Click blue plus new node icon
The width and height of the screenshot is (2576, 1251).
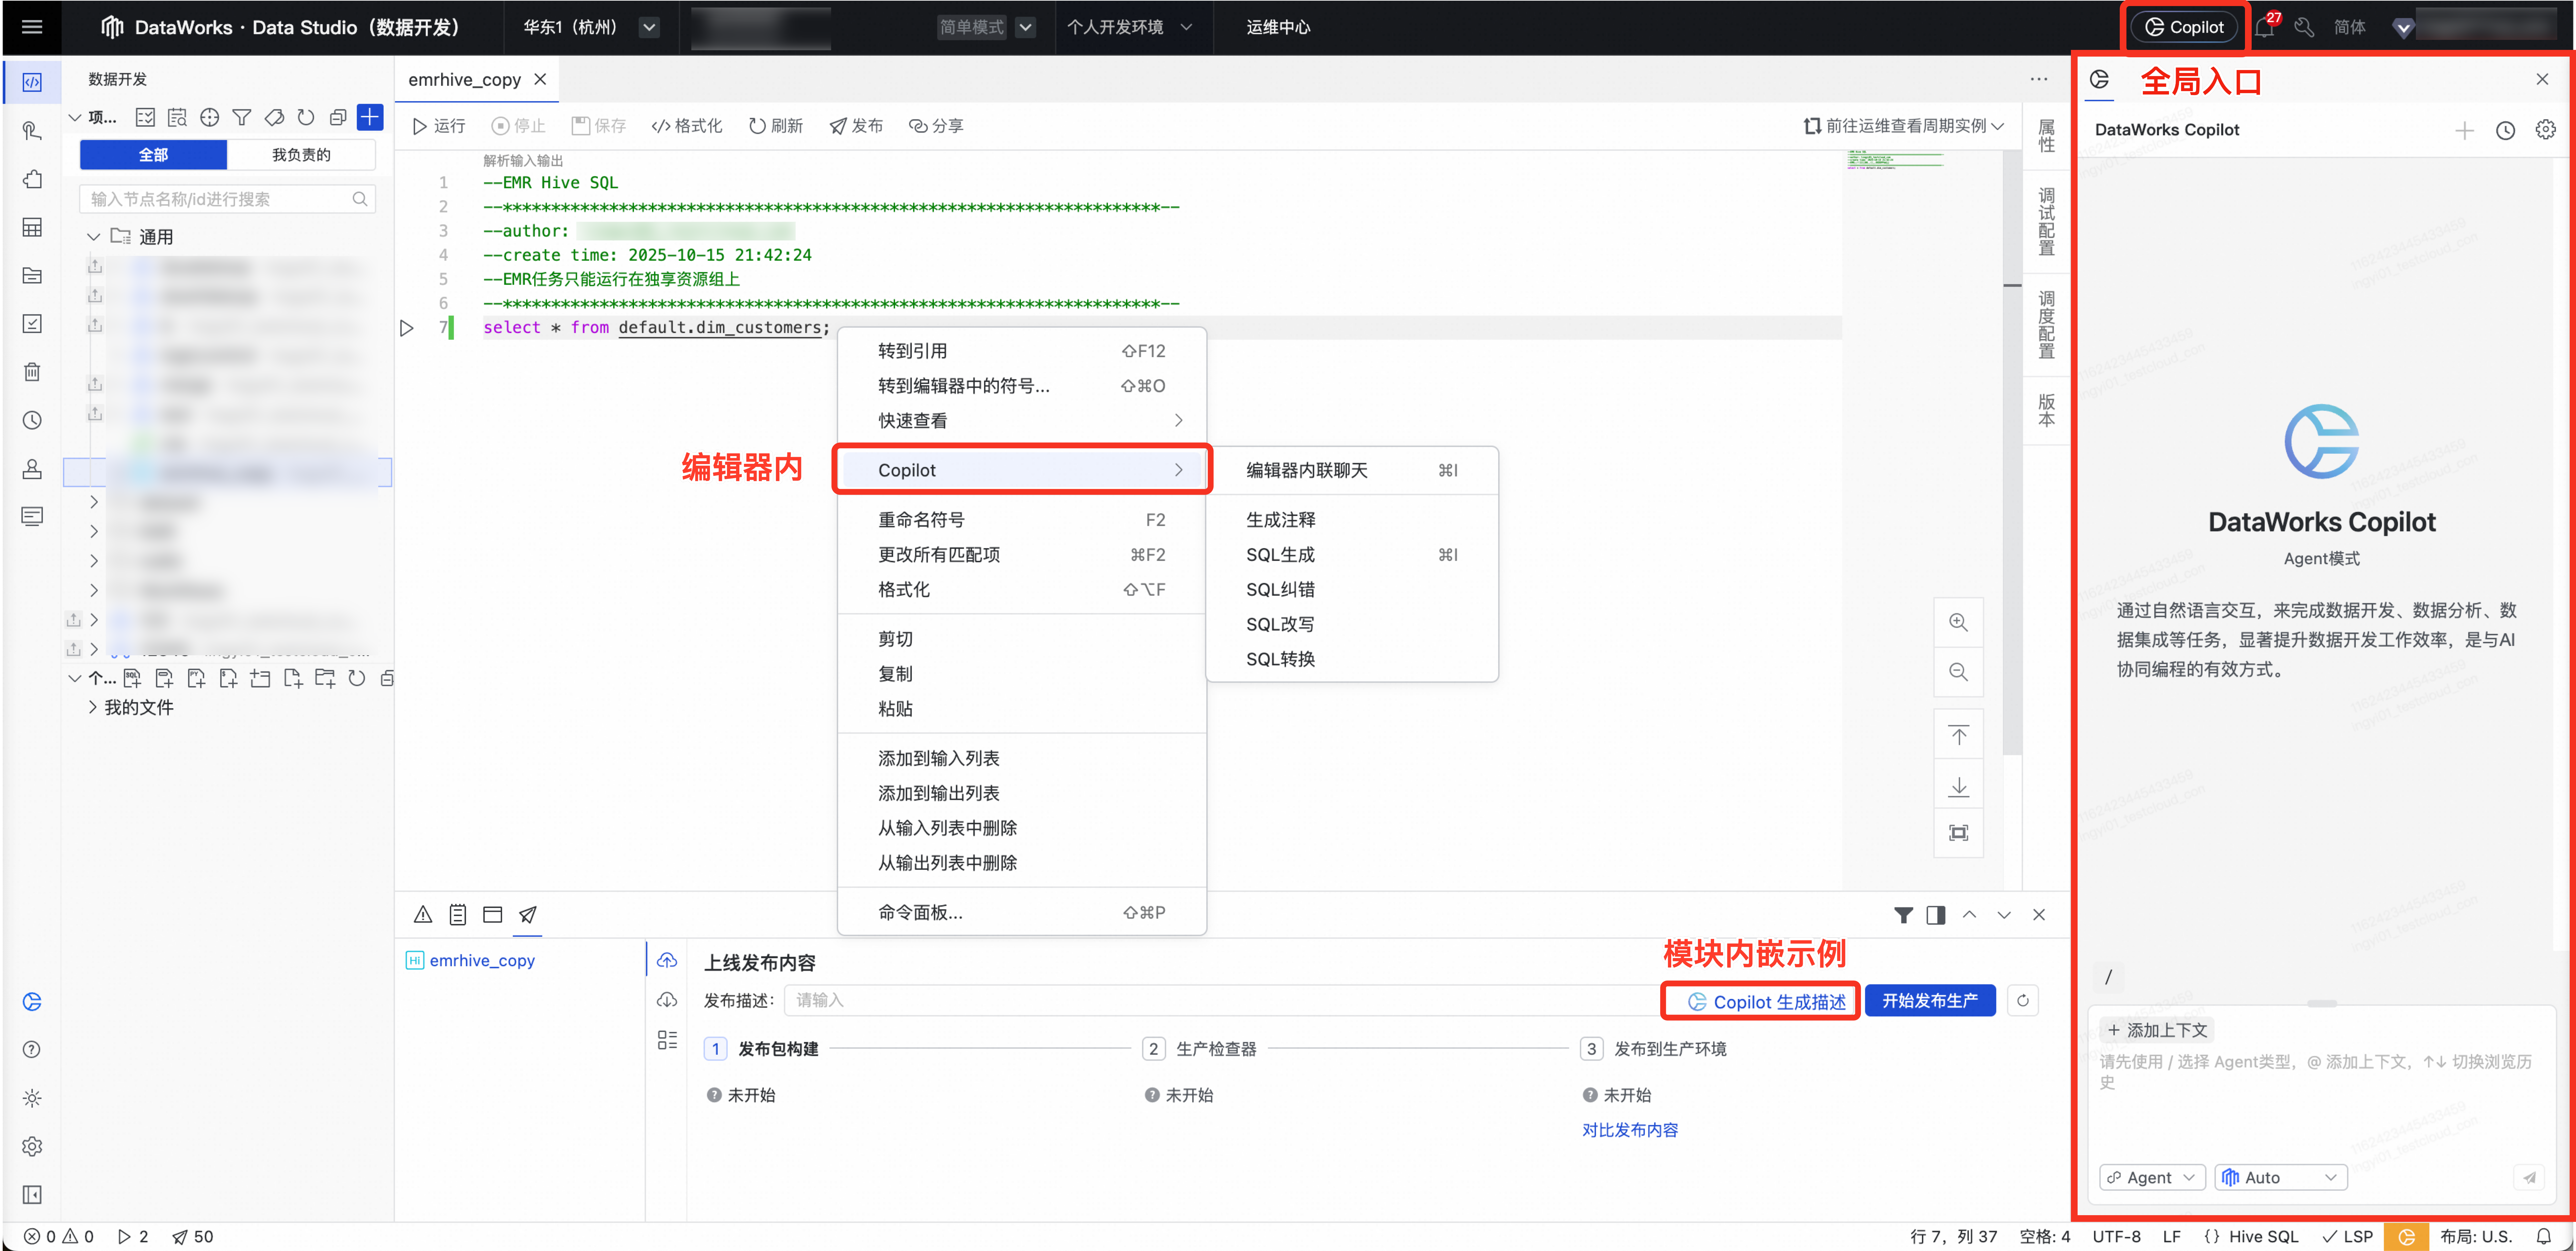(x=370, y=117)
